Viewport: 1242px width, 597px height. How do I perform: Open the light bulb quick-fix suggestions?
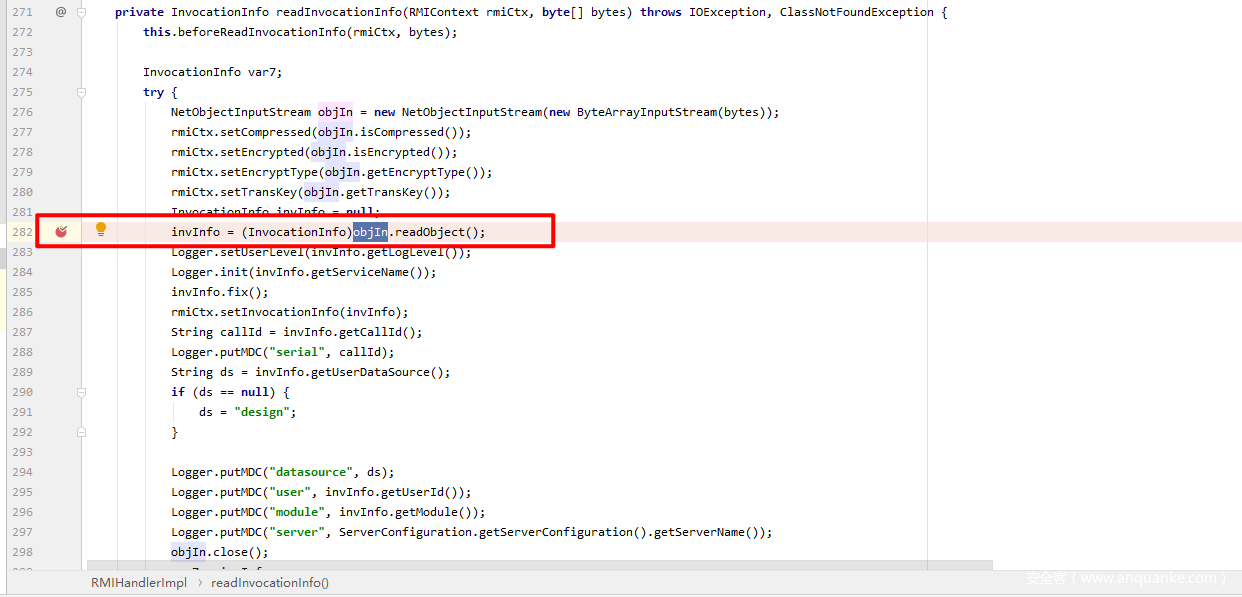coord(100,230)
